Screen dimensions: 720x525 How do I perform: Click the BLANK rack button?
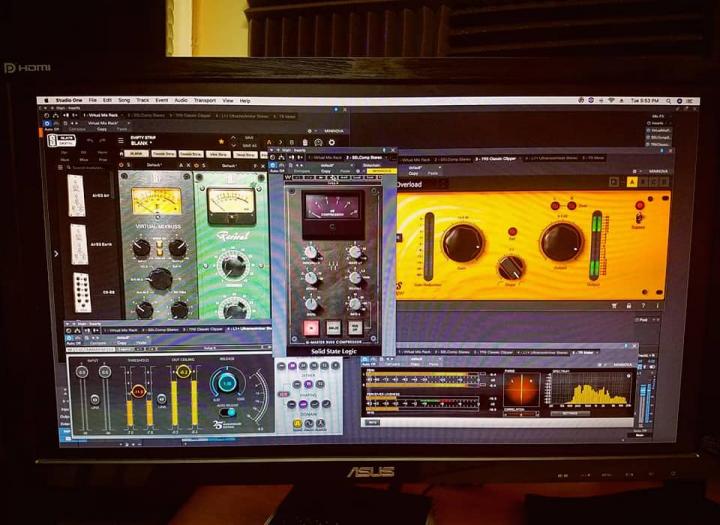click(136, 154)
